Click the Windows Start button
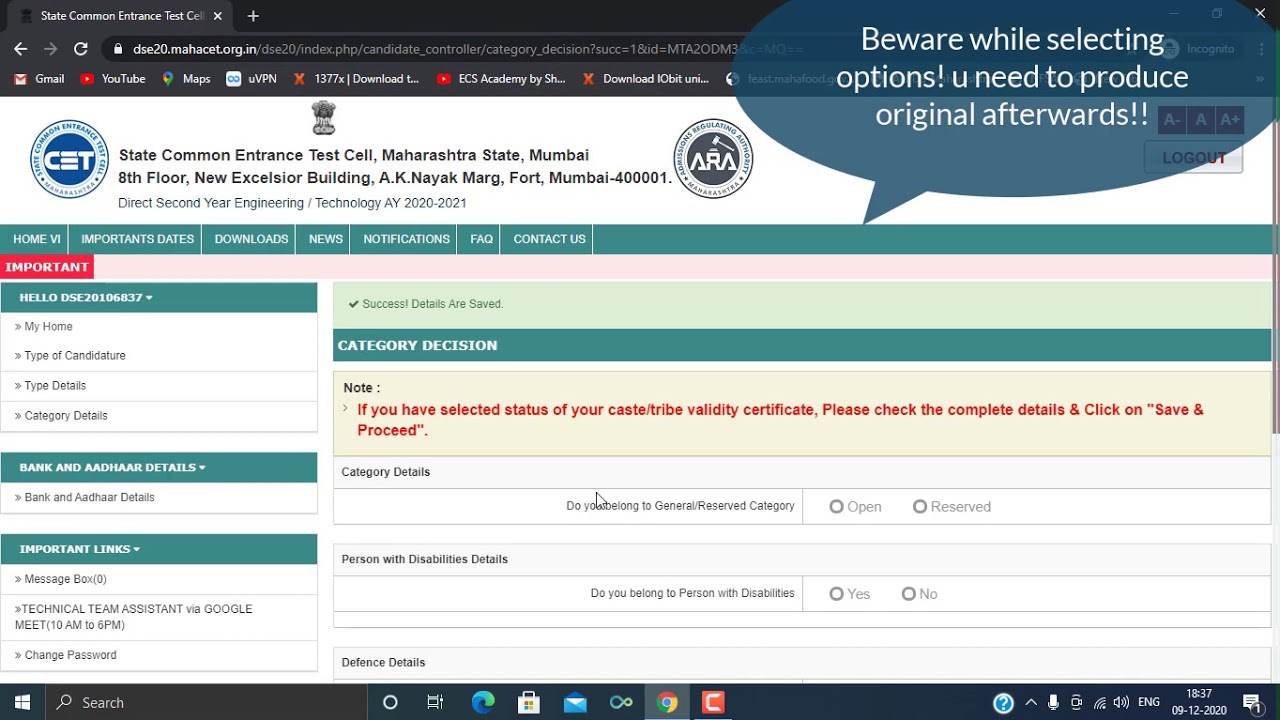The height and width of the screenshot is (720, 1280). [22, 702]
